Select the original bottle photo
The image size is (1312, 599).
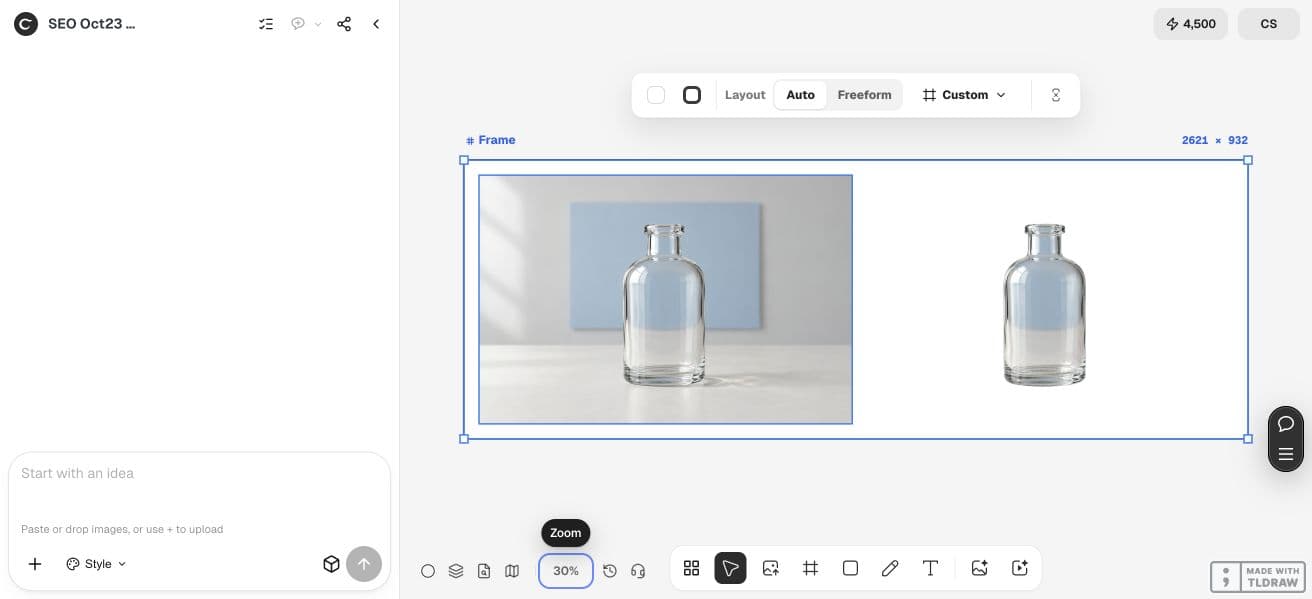pos(665,299)
